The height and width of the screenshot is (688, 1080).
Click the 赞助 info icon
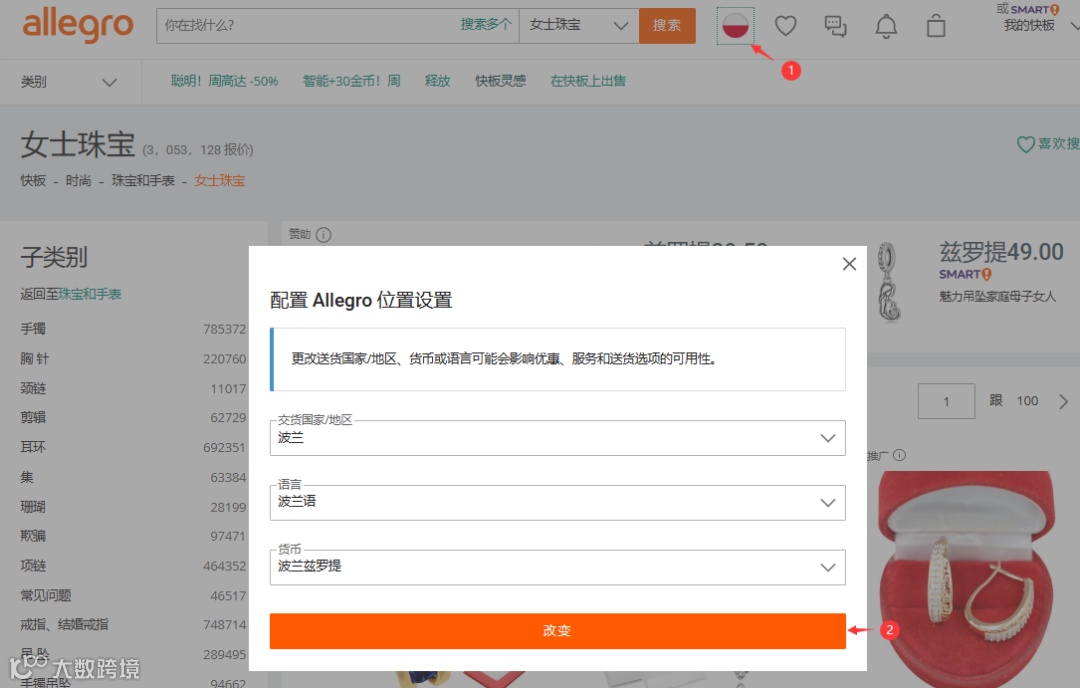click(323, 235)
